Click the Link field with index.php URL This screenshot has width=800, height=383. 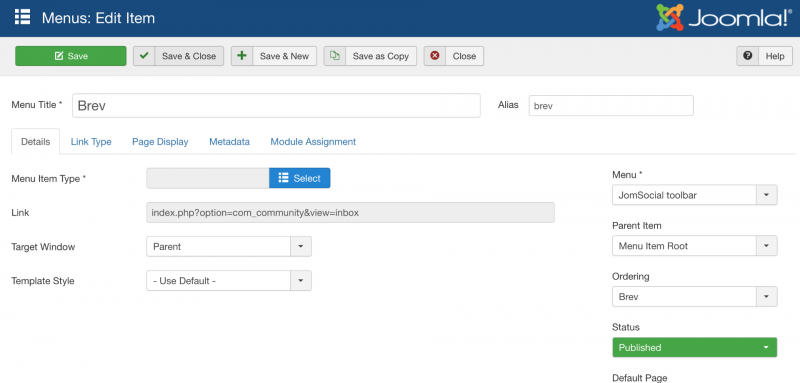351,213
